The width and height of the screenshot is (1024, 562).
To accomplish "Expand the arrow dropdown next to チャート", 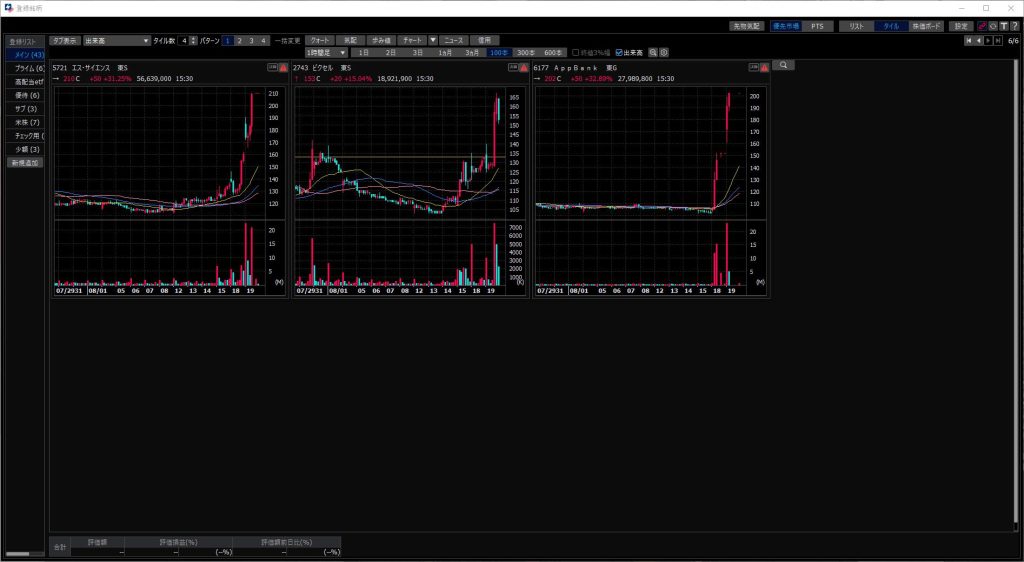I will [x=433, y=40].
